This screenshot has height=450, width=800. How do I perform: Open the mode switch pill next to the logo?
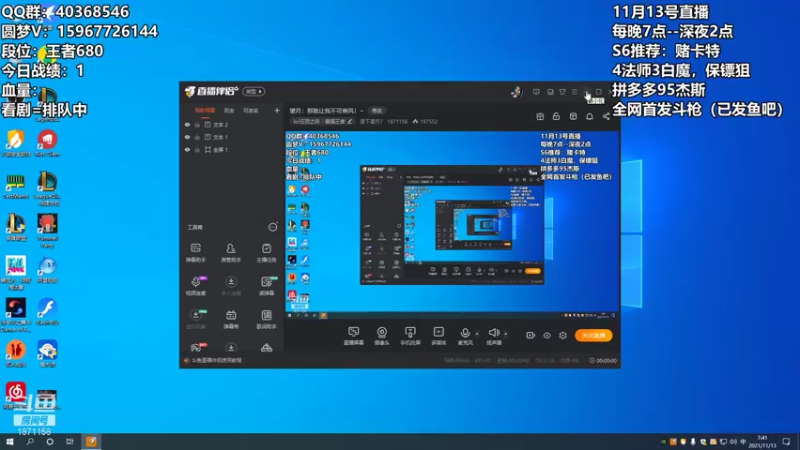click(x=254, y=91)
